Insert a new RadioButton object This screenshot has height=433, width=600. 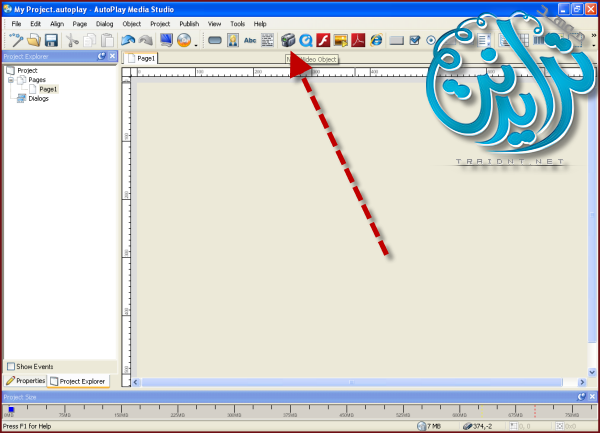[431, 40]
